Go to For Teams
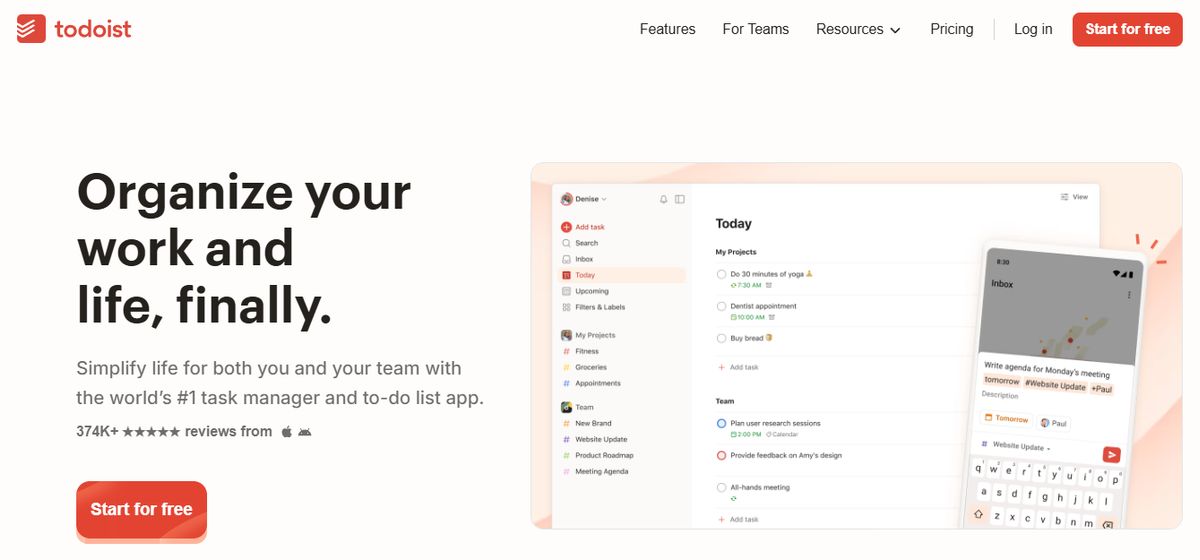The width and height of the screenshot is (1200, 560). click(756, 29)
